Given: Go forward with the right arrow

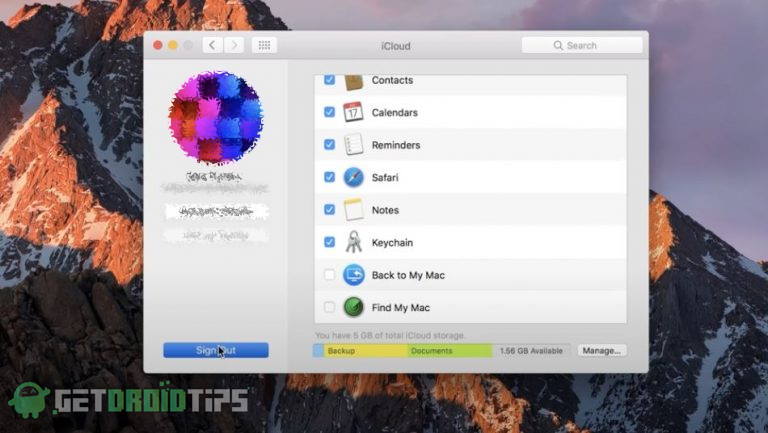Looking at the screenshot, I should click(x=234, y=46).
